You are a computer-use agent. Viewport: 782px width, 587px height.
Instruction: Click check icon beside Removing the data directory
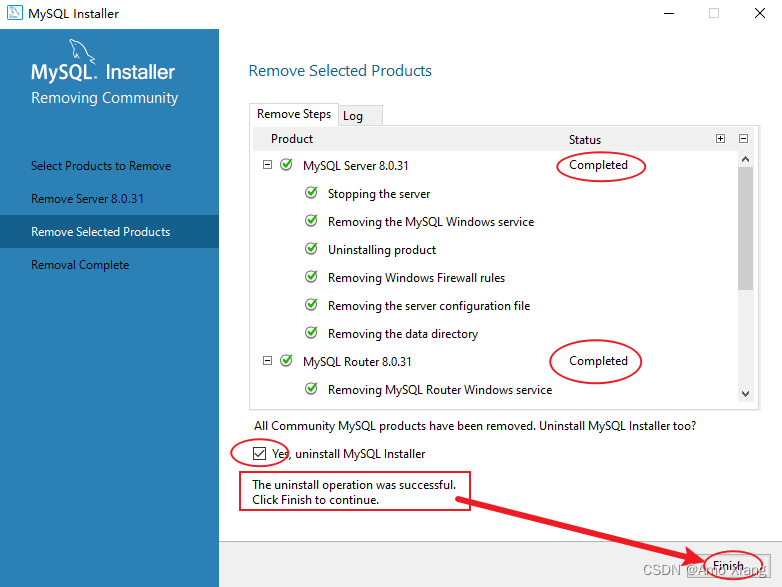click(x=311, y=332)
